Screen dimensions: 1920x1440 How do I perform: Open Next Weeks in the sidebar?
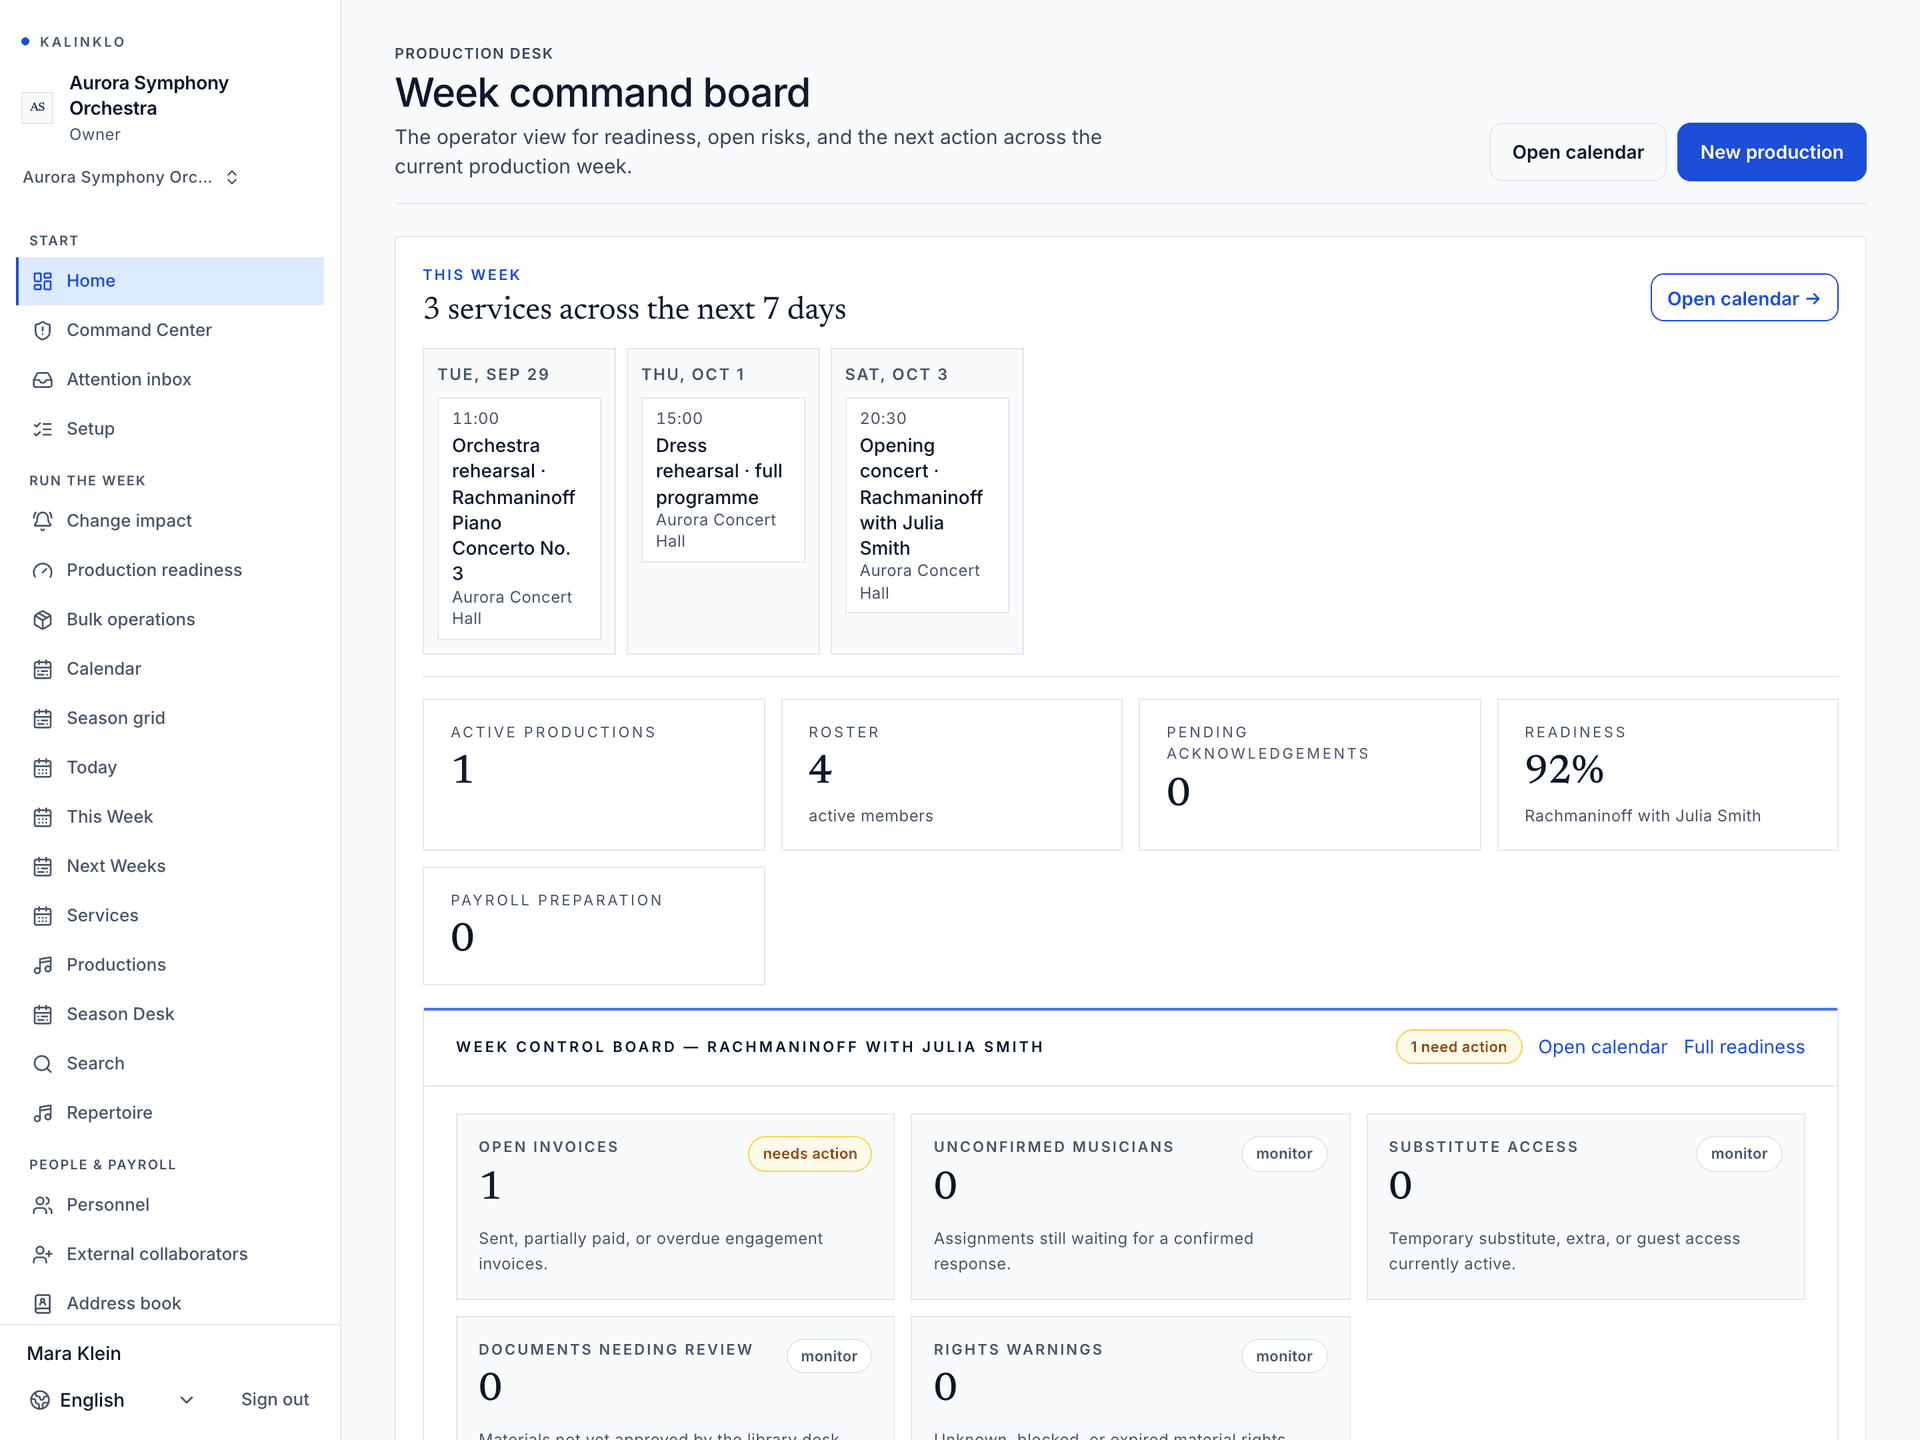tap(170, 866)
